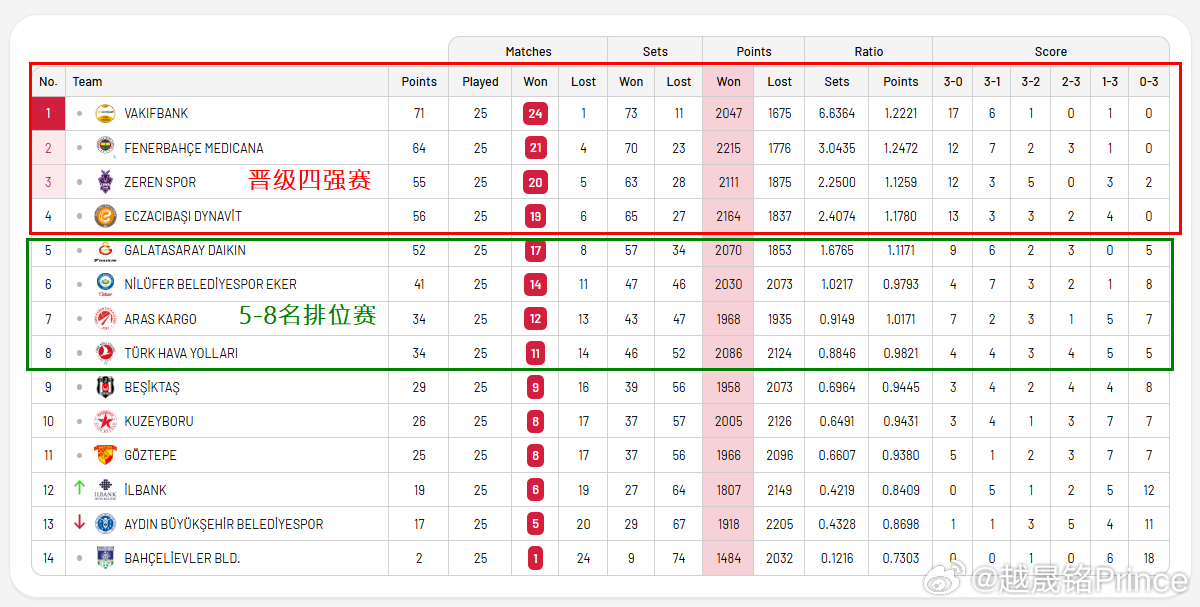Select the Sets header group

(x=655, y=52)
